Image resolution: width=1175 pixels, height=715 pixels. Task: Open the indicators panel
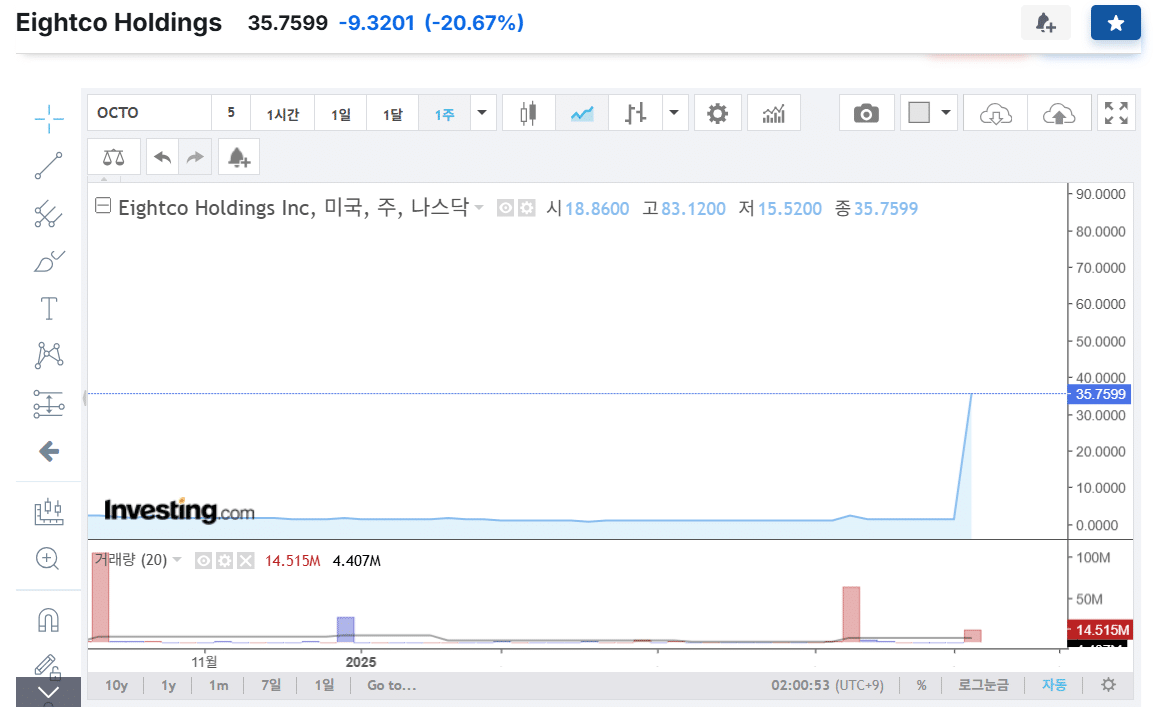(x=774, y=112)
